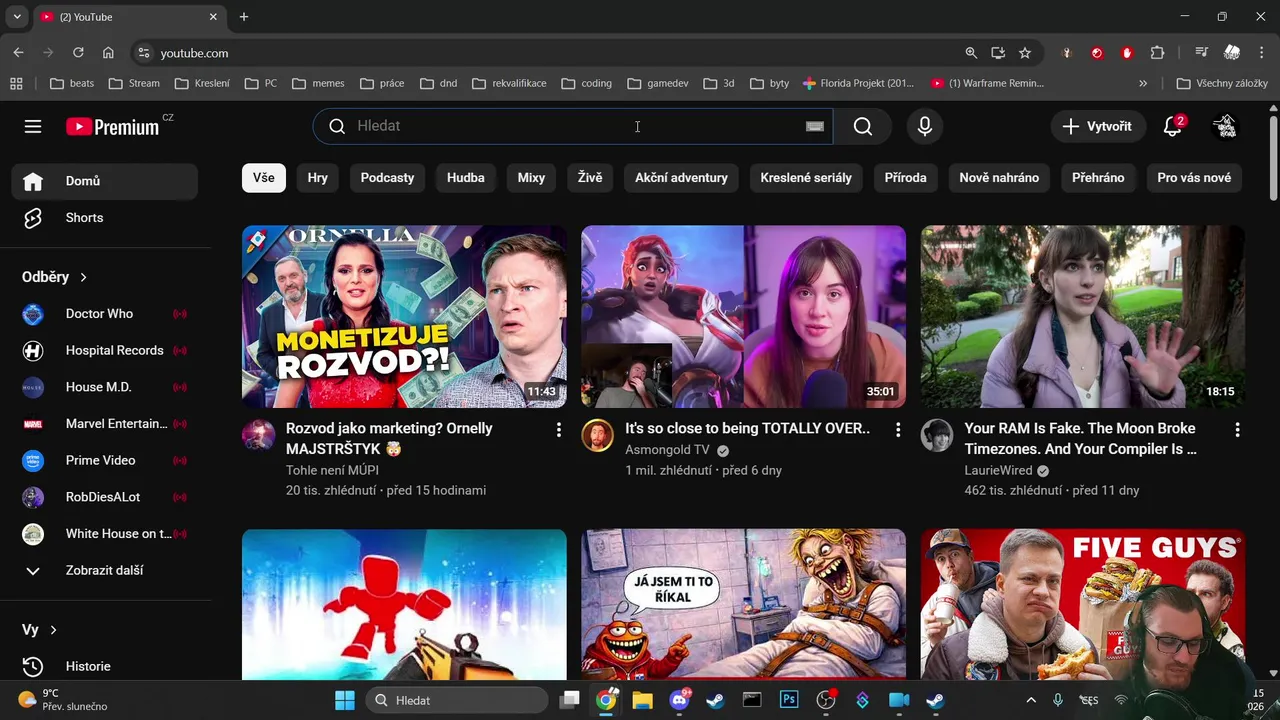The image size is (1280, 720).
Task: Click the magnifier search button beside Hledat field
Action: [x=863, y=126]
